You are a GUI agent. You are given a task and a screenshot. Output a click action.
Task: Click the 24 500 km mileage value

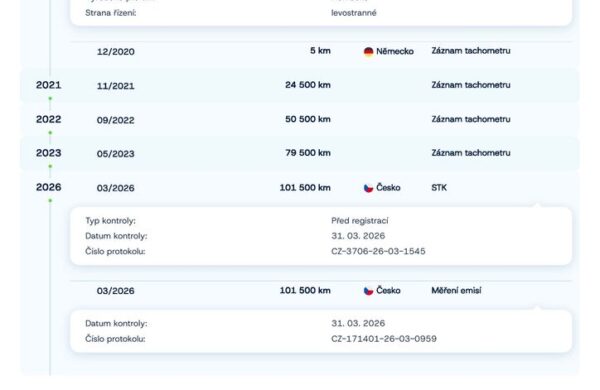(308, 85)
